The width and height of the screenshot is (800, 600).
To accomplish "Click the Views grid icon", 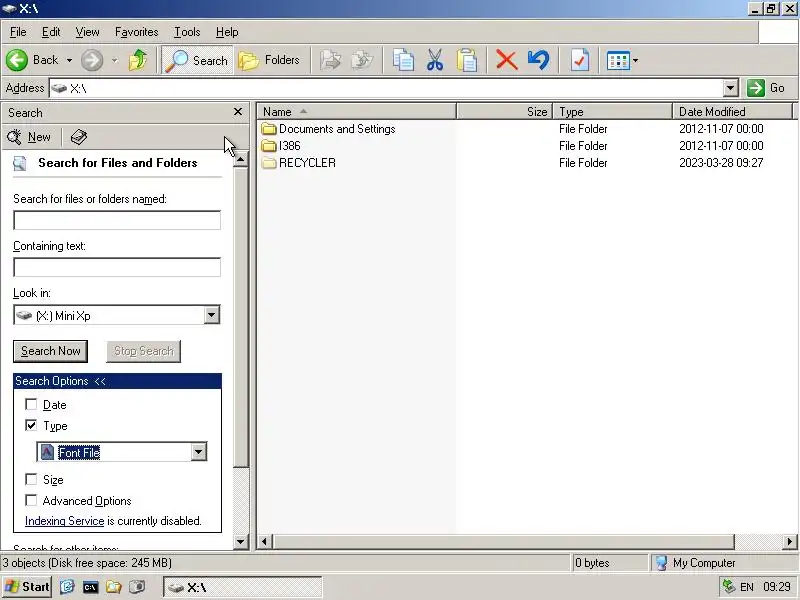I will pos(618,61).
